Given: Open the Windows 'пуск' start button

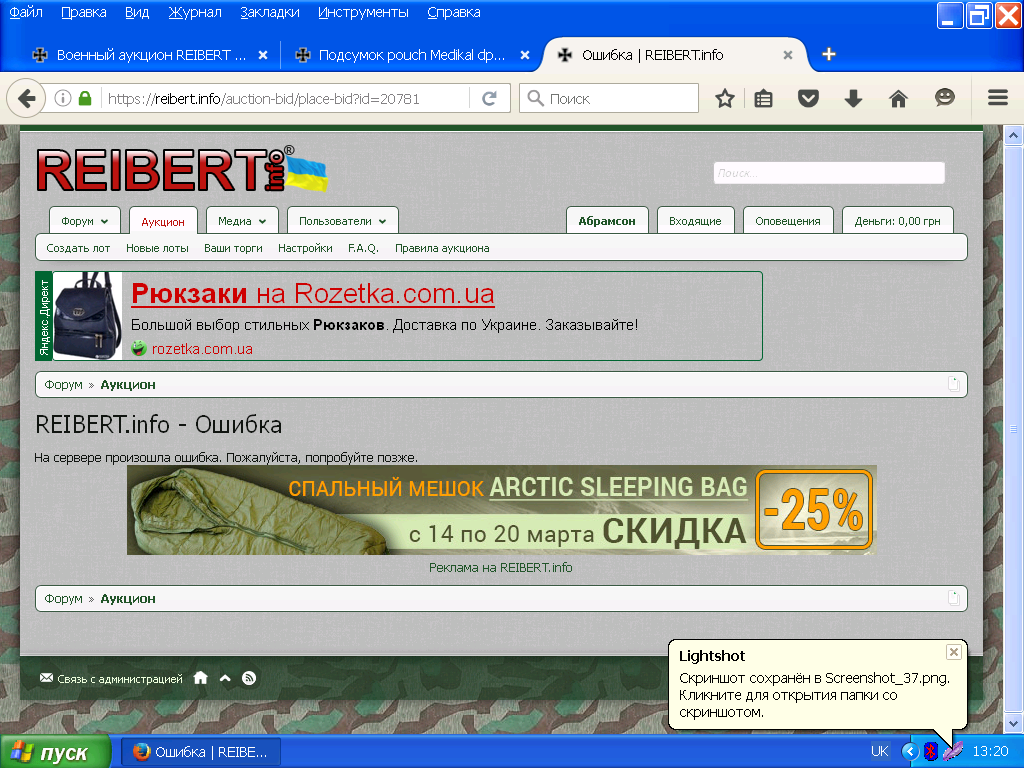Looking at the screenshot, I should (x=56, y=752).
